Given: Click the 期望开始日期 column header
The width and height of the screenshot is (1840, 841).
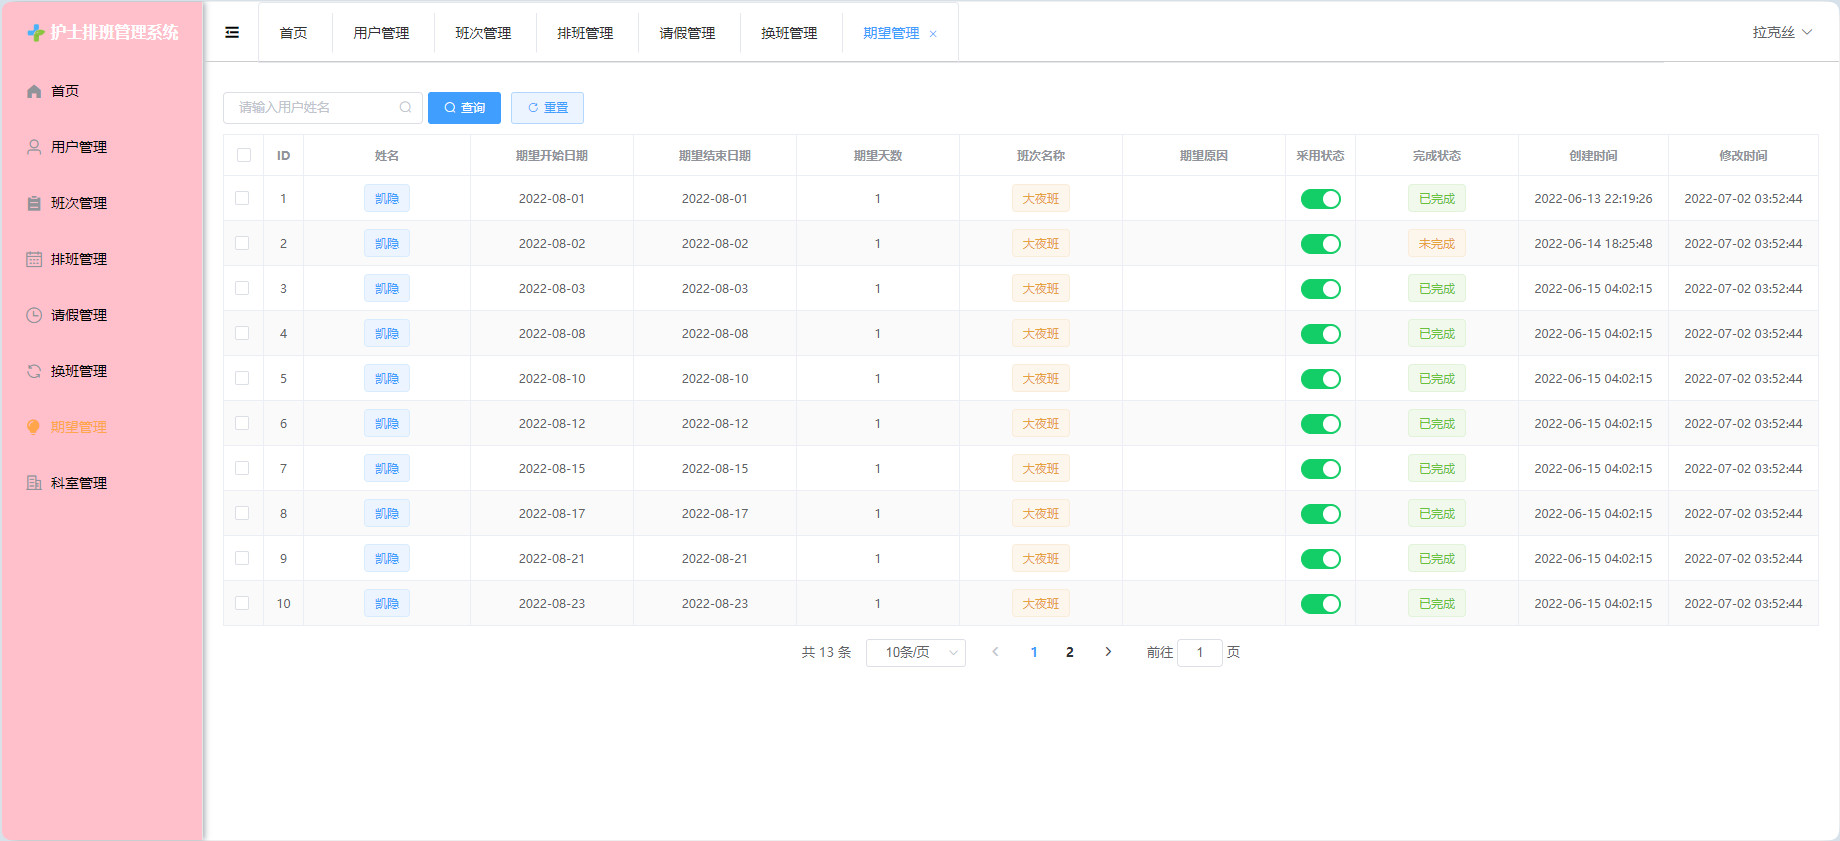Looking at the screenshot, I should 552,155.
